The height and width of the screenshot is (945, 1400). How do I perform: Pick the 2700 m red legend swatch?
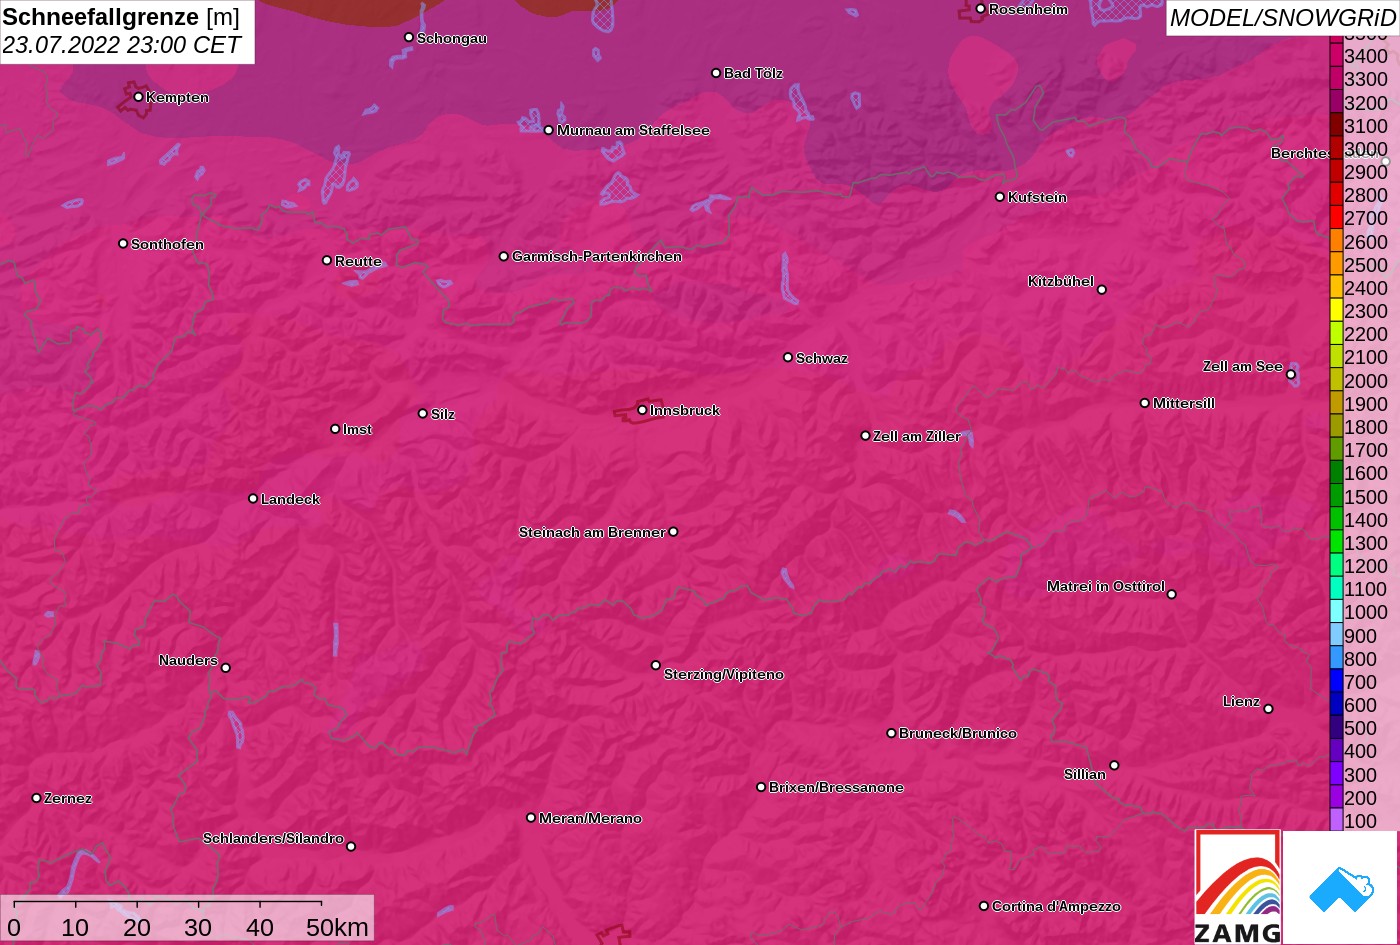pos(1336,218)
